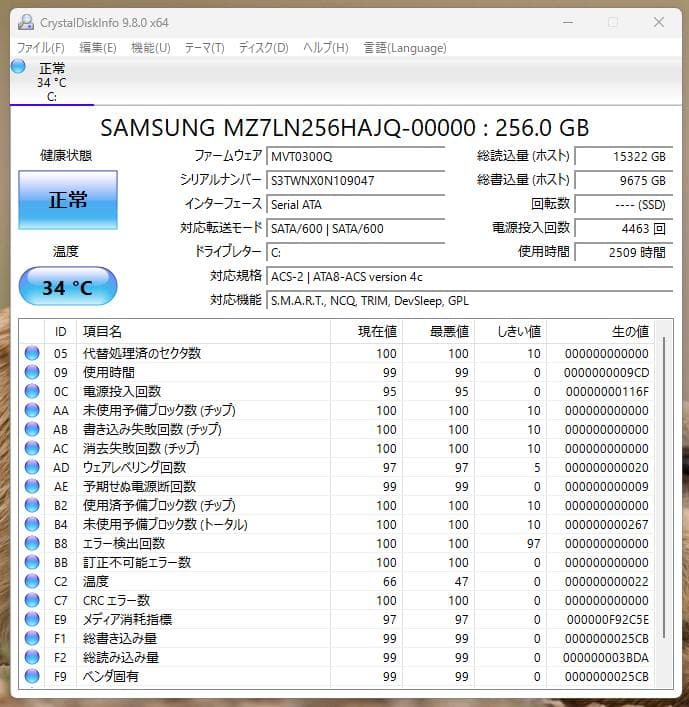This screenshot has height=707, width=689.
Task: Click the features field S.M.A.R.T., NCQ, TRIM
Action: [x=469, y=301]
